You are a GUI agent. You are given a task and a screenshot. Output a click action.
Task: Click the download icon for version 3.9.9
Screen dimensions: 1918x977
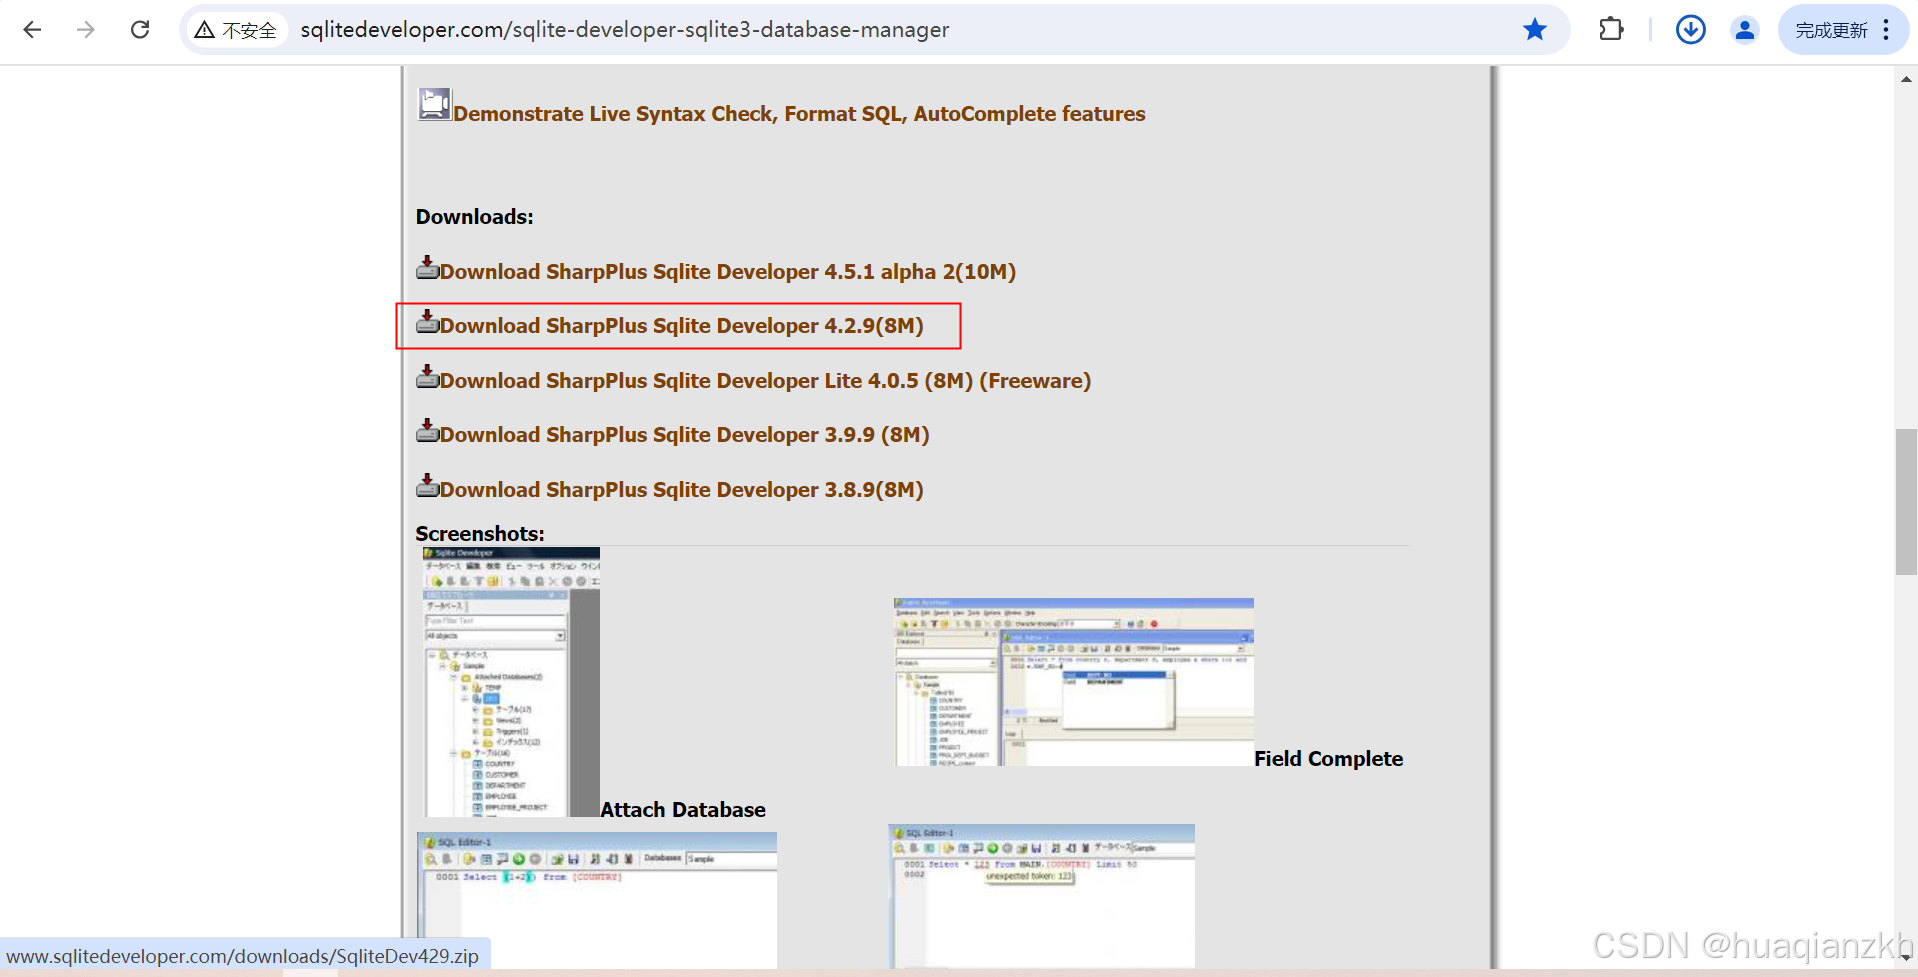[428, 430]
